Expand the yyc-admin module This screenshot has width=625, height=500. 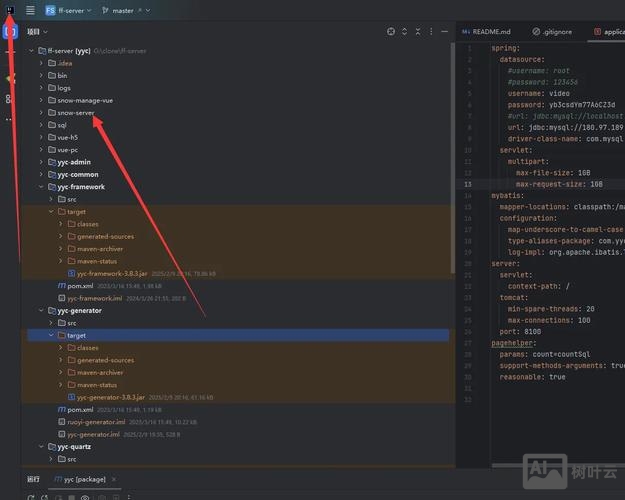pos(41,162)
